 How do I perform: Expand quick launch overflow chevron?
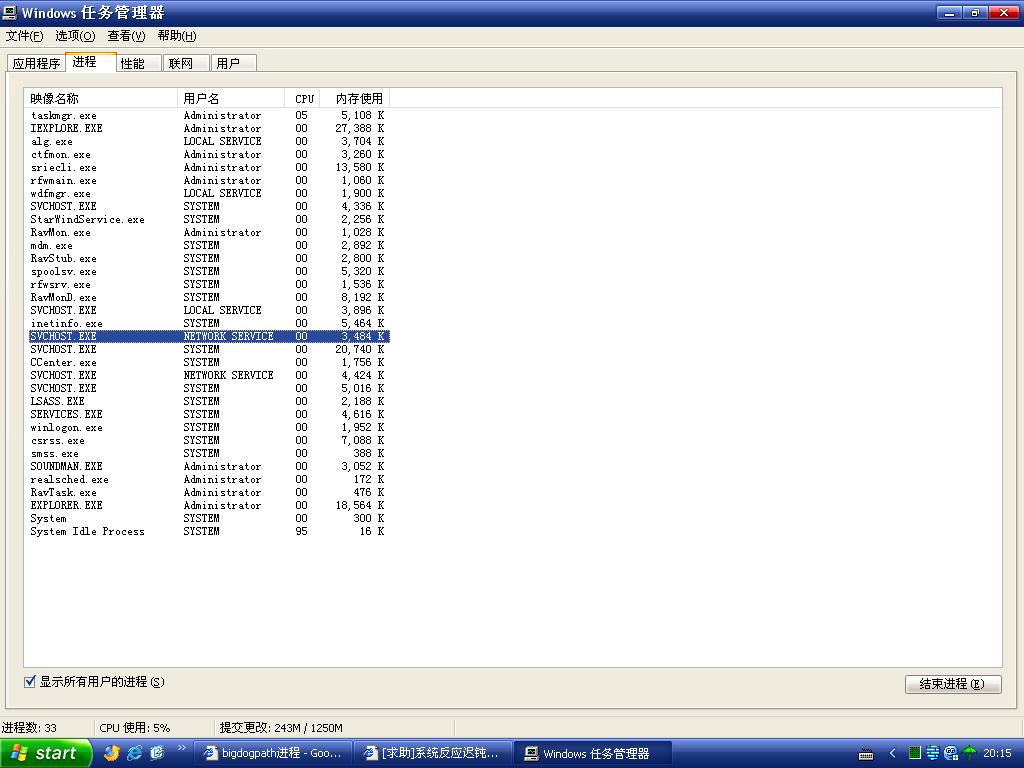182,748
